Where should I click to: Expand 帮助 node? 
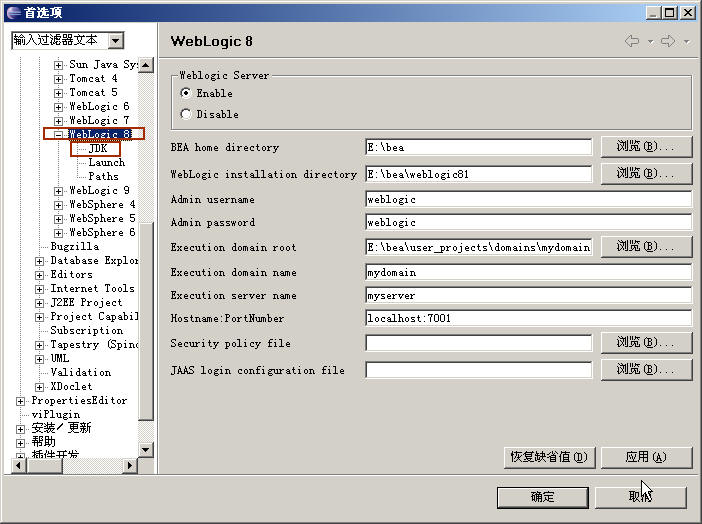pos(20,443)
